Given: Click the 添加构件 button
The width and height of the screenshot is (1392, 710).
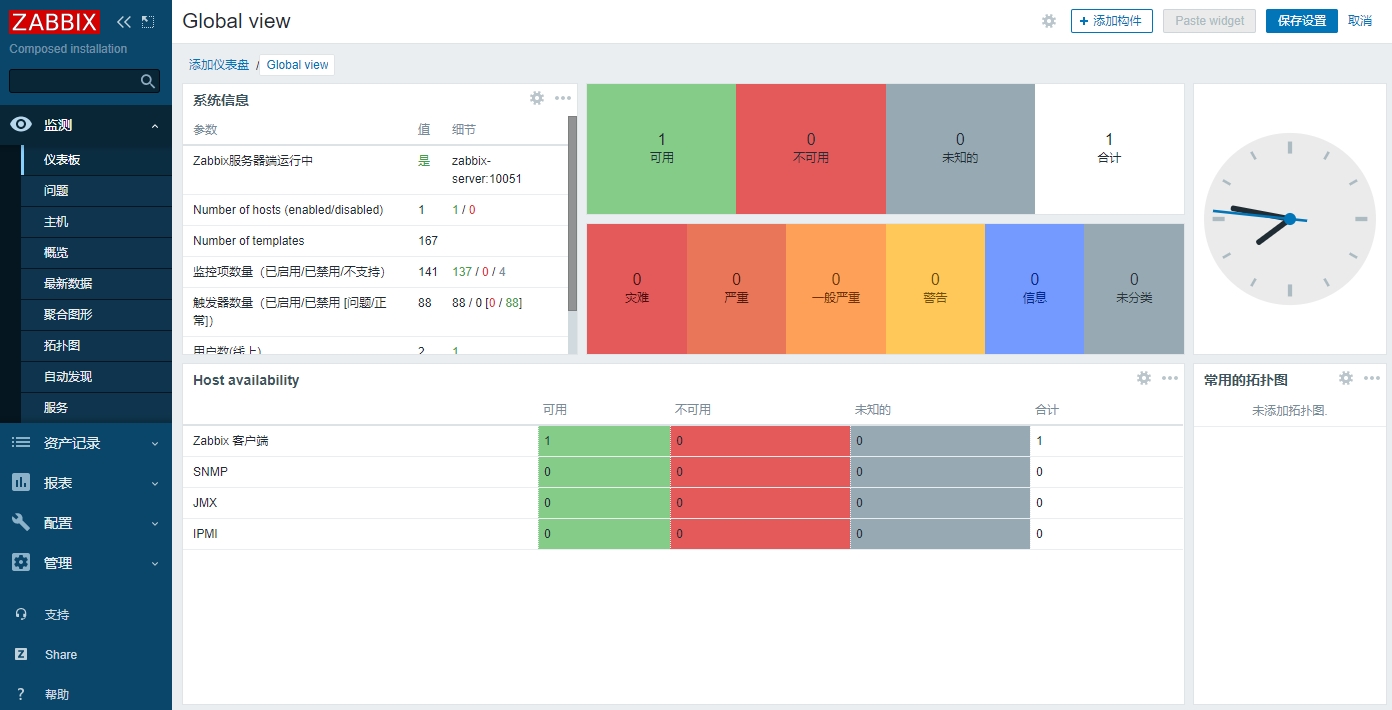Looking at the screenshot, I should (x=1111, y=21).
